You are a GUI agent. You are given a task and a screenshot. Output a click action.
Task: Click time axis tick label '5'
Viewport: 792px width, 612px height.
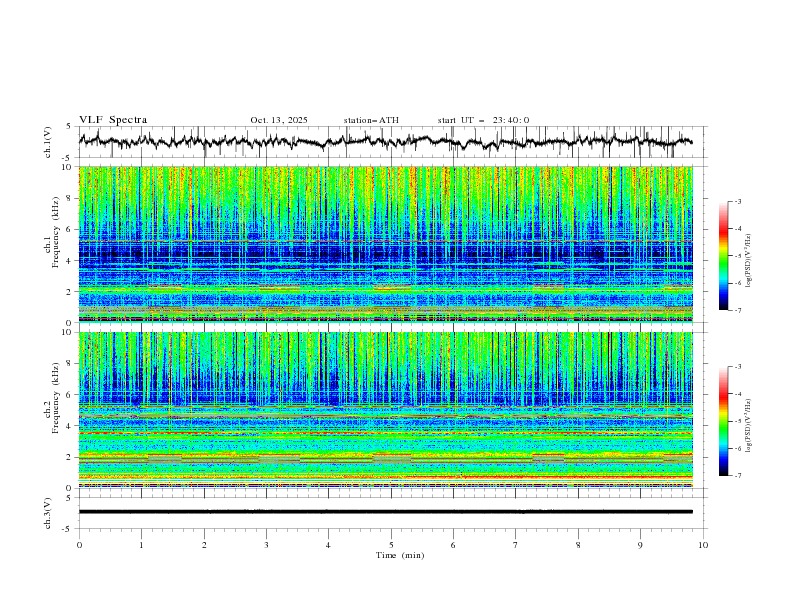point(391,545)
